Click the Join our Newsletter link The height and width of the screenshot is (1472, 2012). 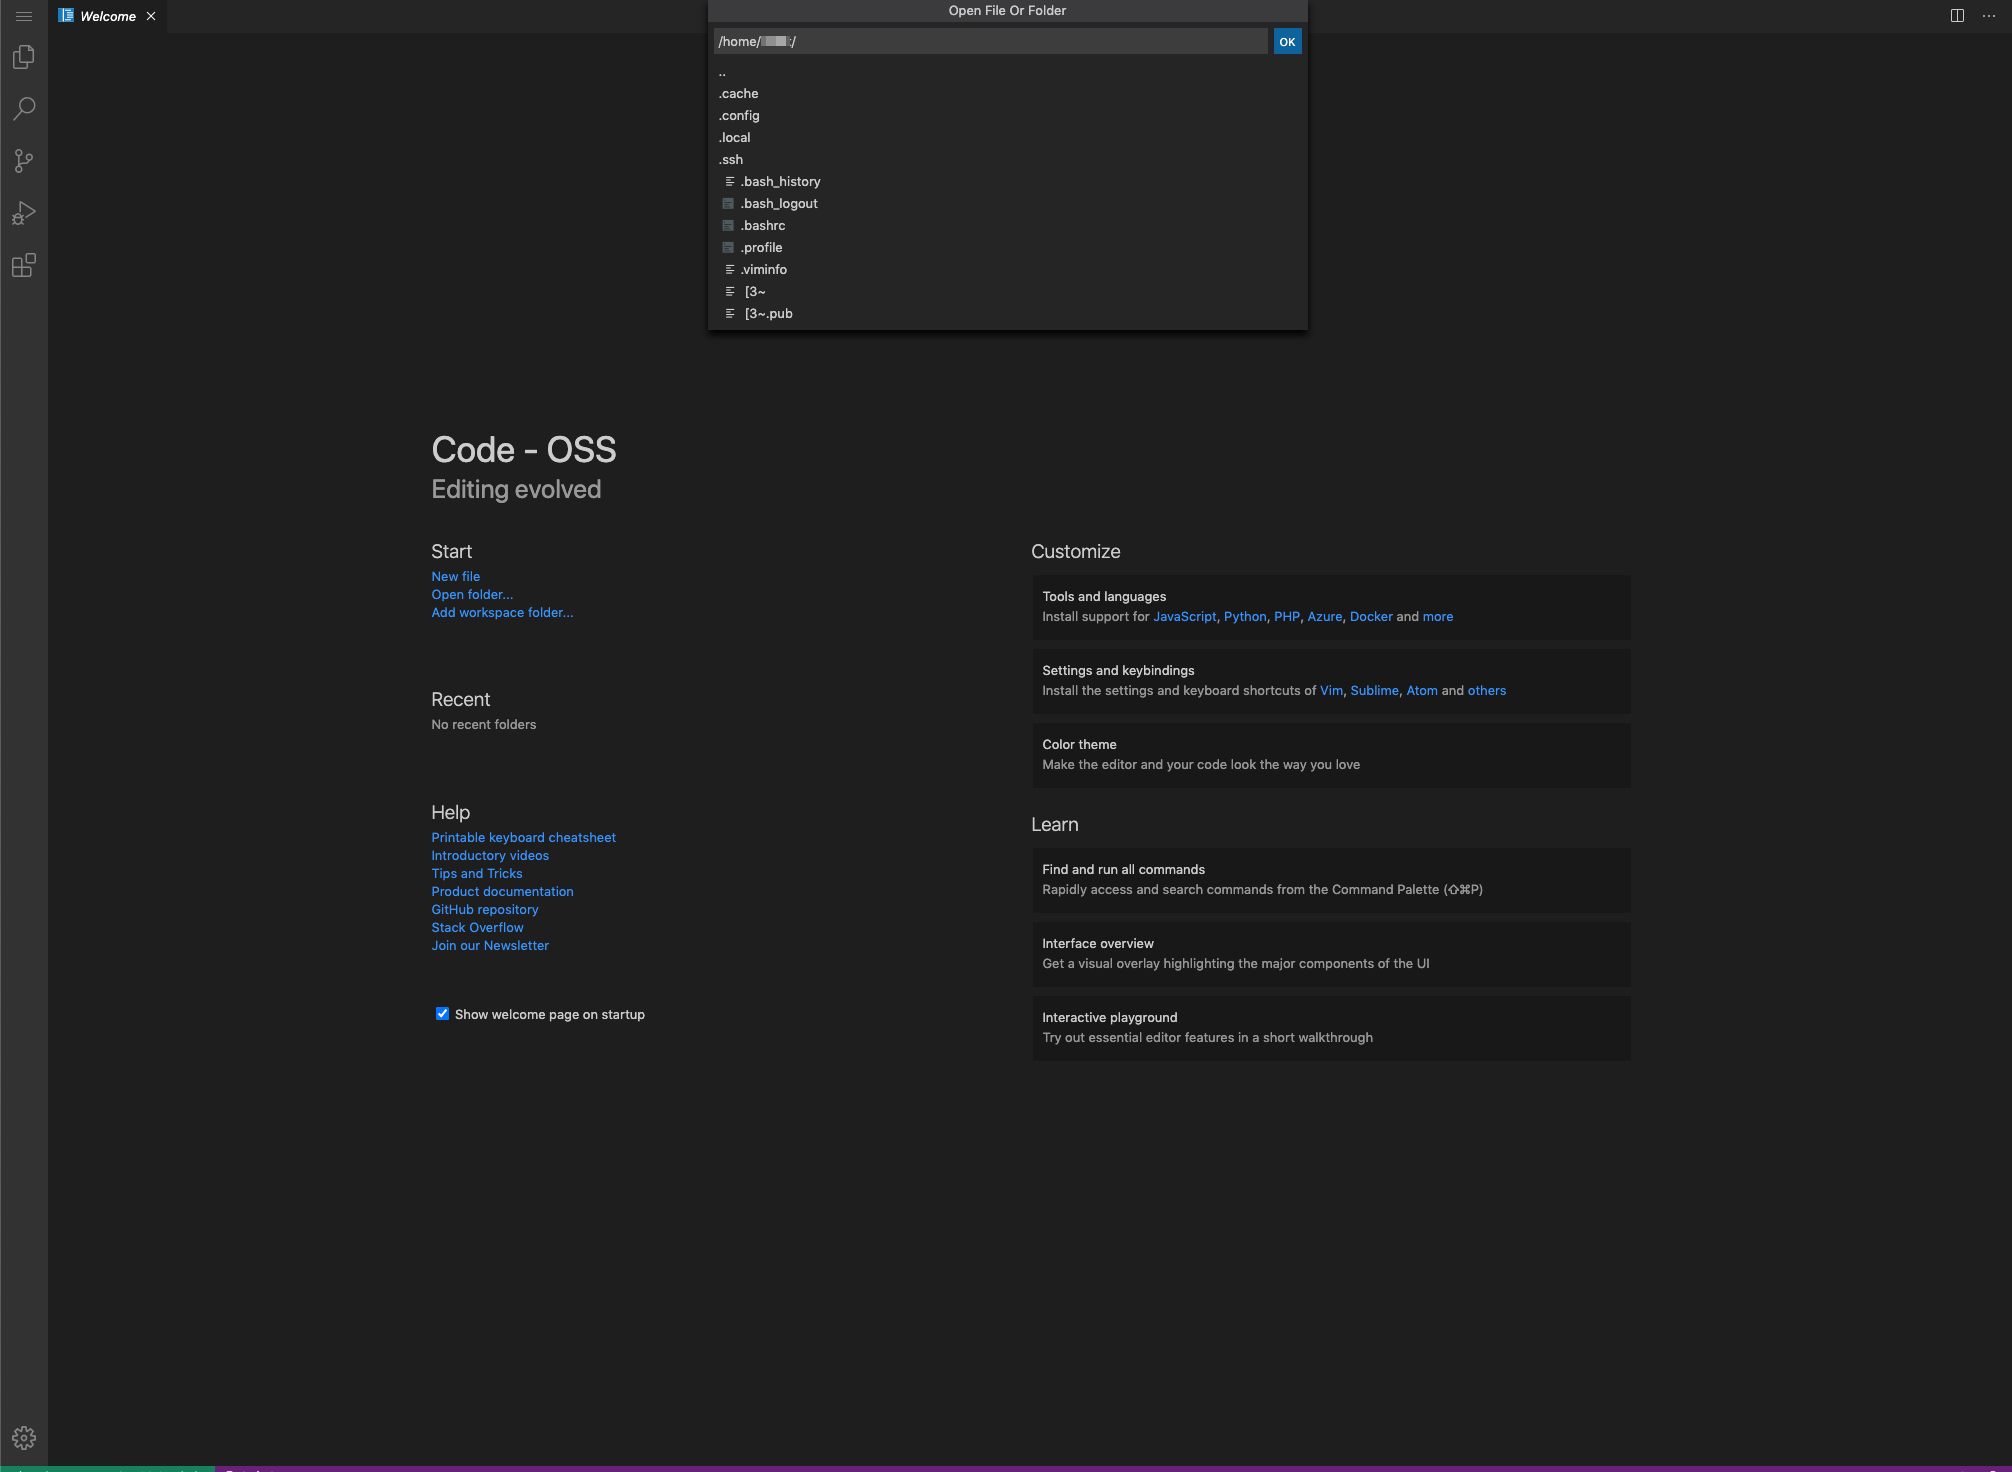[490, 946]
